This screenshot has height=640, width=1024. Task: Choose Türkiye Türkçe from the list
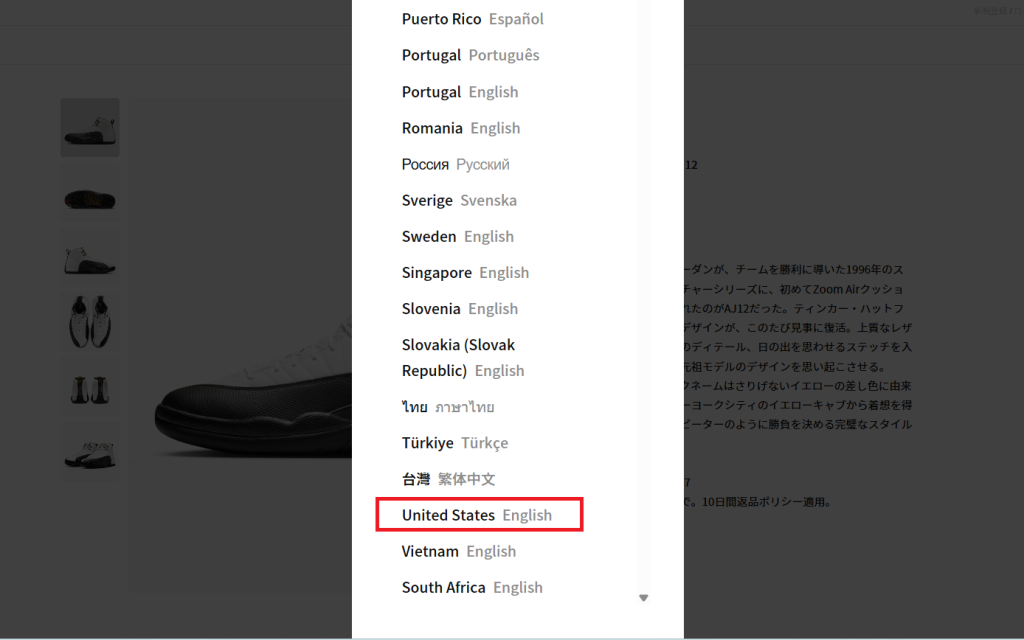(x=461, y=442)
